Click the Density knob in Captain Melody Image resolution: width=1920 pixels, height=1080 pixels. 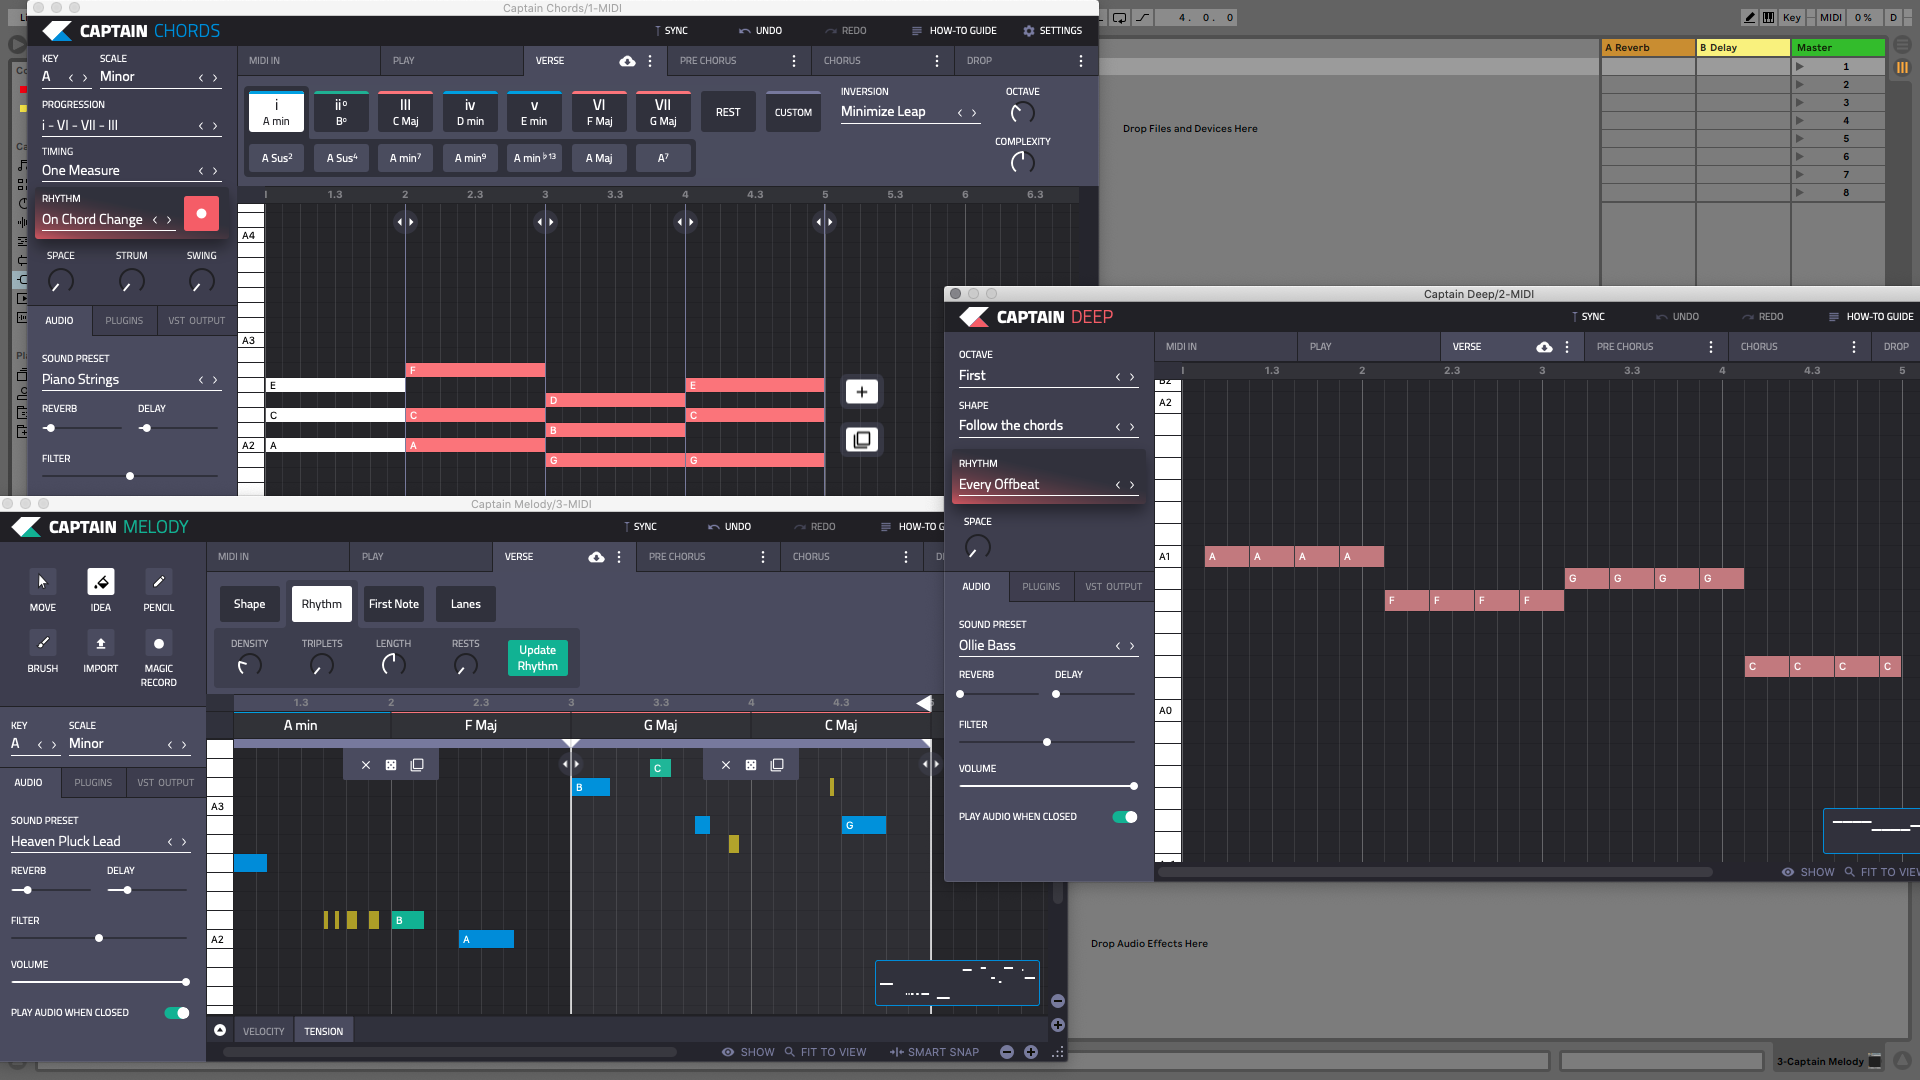[x=249, y=665]
